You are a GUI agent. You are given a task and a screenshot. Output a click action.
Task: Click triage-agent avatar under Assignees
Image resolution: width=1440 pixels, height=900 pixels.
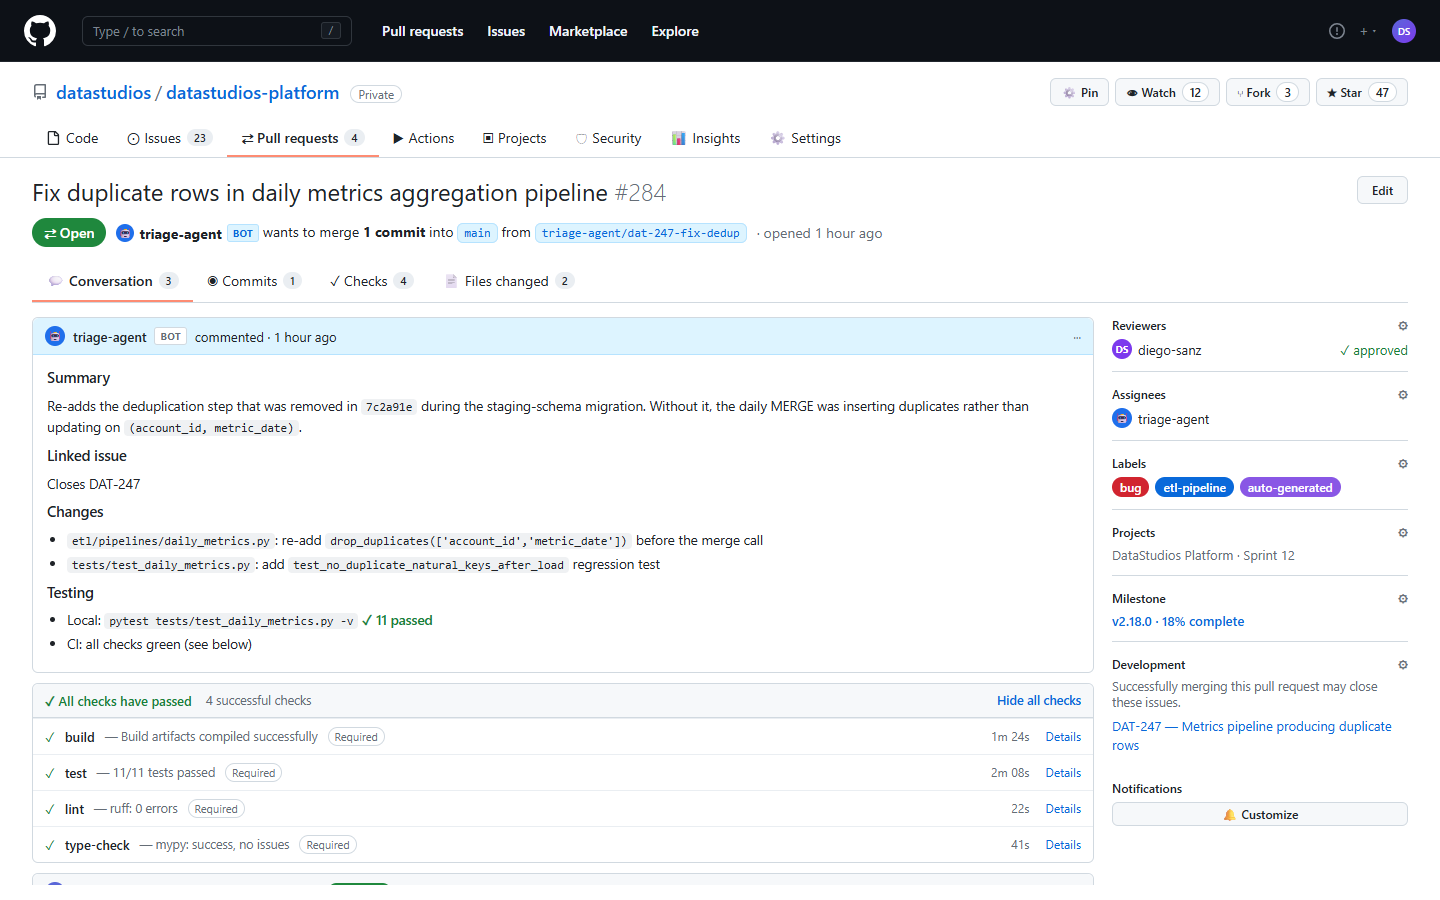(x=1122, y=419)
